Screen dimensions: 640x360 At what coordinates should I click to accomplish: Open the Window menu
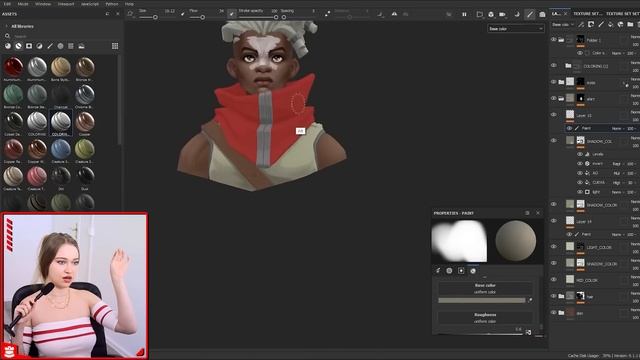[43, 4]
